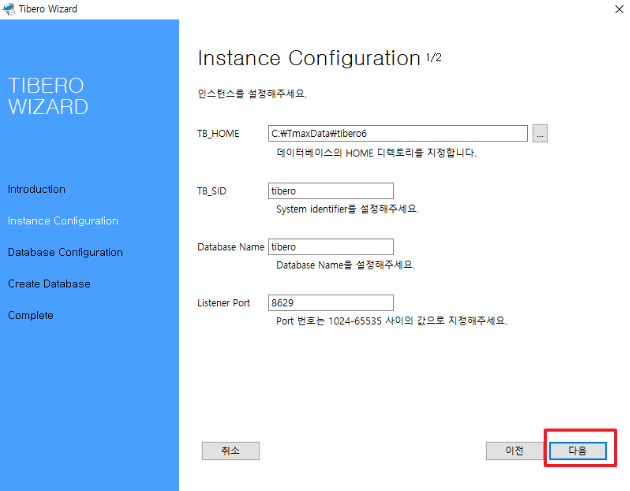The height and width of the screenshot is (491, 630).
Task: Click the 취소 (Cancel) button
Action: [231, 451]
